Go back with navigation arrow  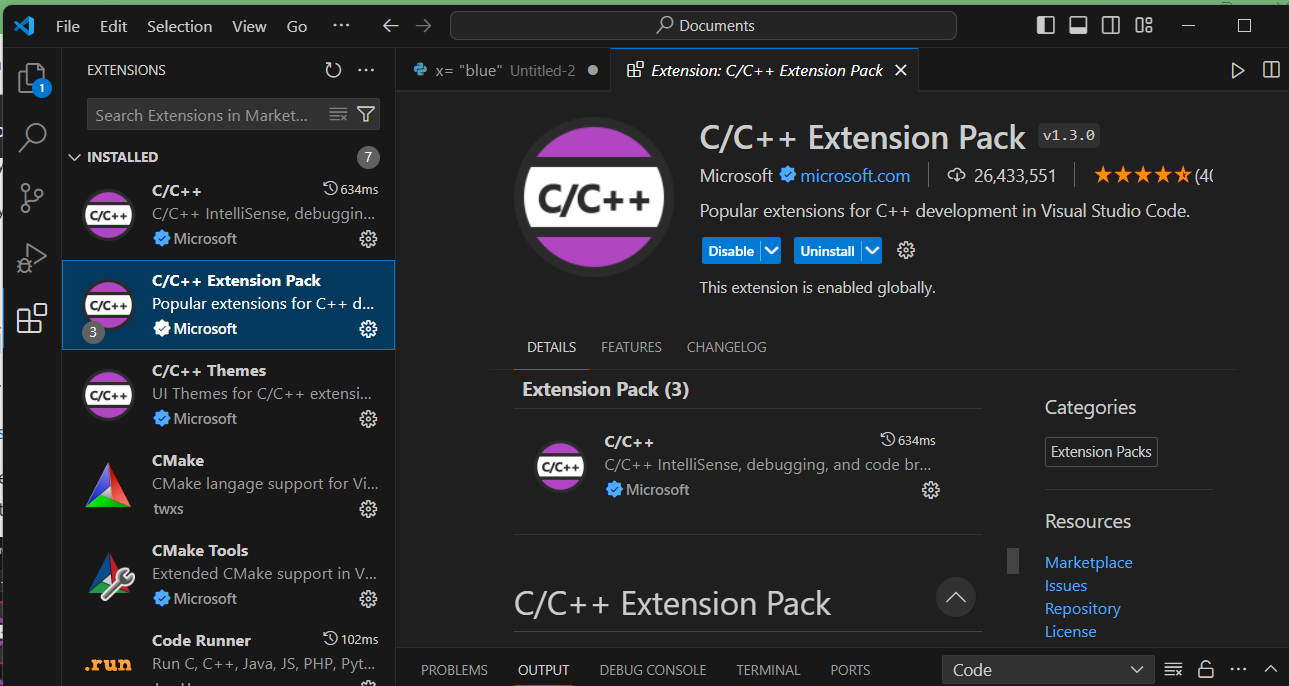click(x=391, y=26)
